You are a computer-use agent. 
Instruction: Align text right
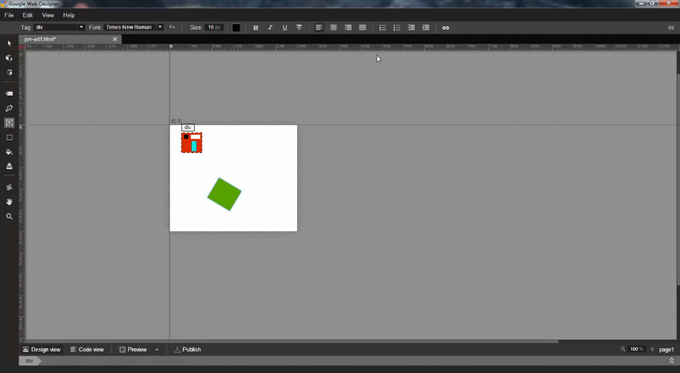tap(348, 28)
